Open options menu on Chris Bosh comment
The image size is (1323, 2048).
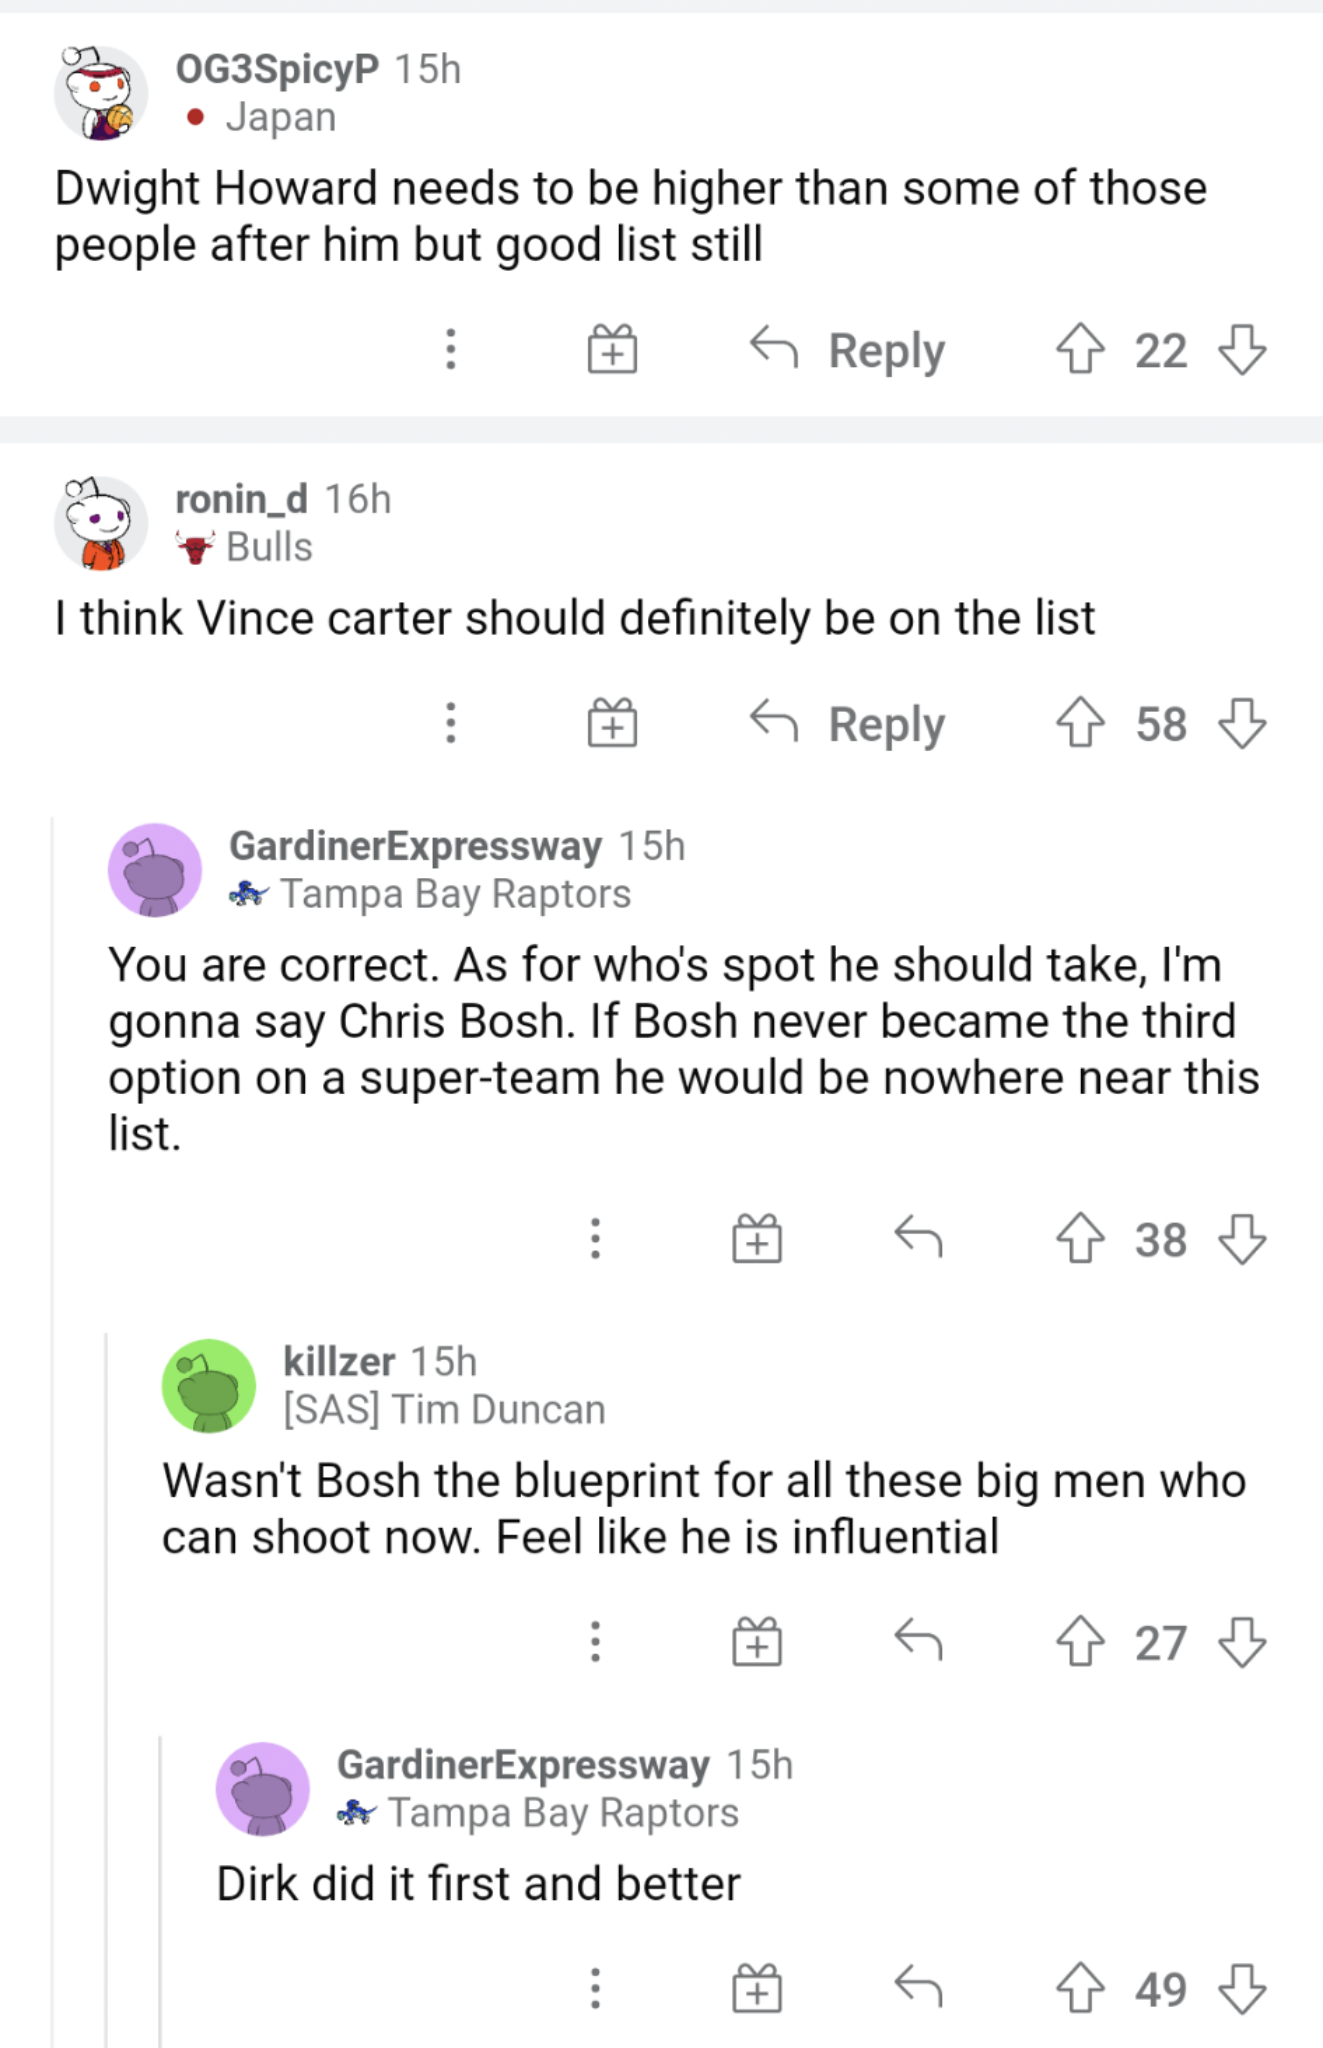pos(595,1239)
